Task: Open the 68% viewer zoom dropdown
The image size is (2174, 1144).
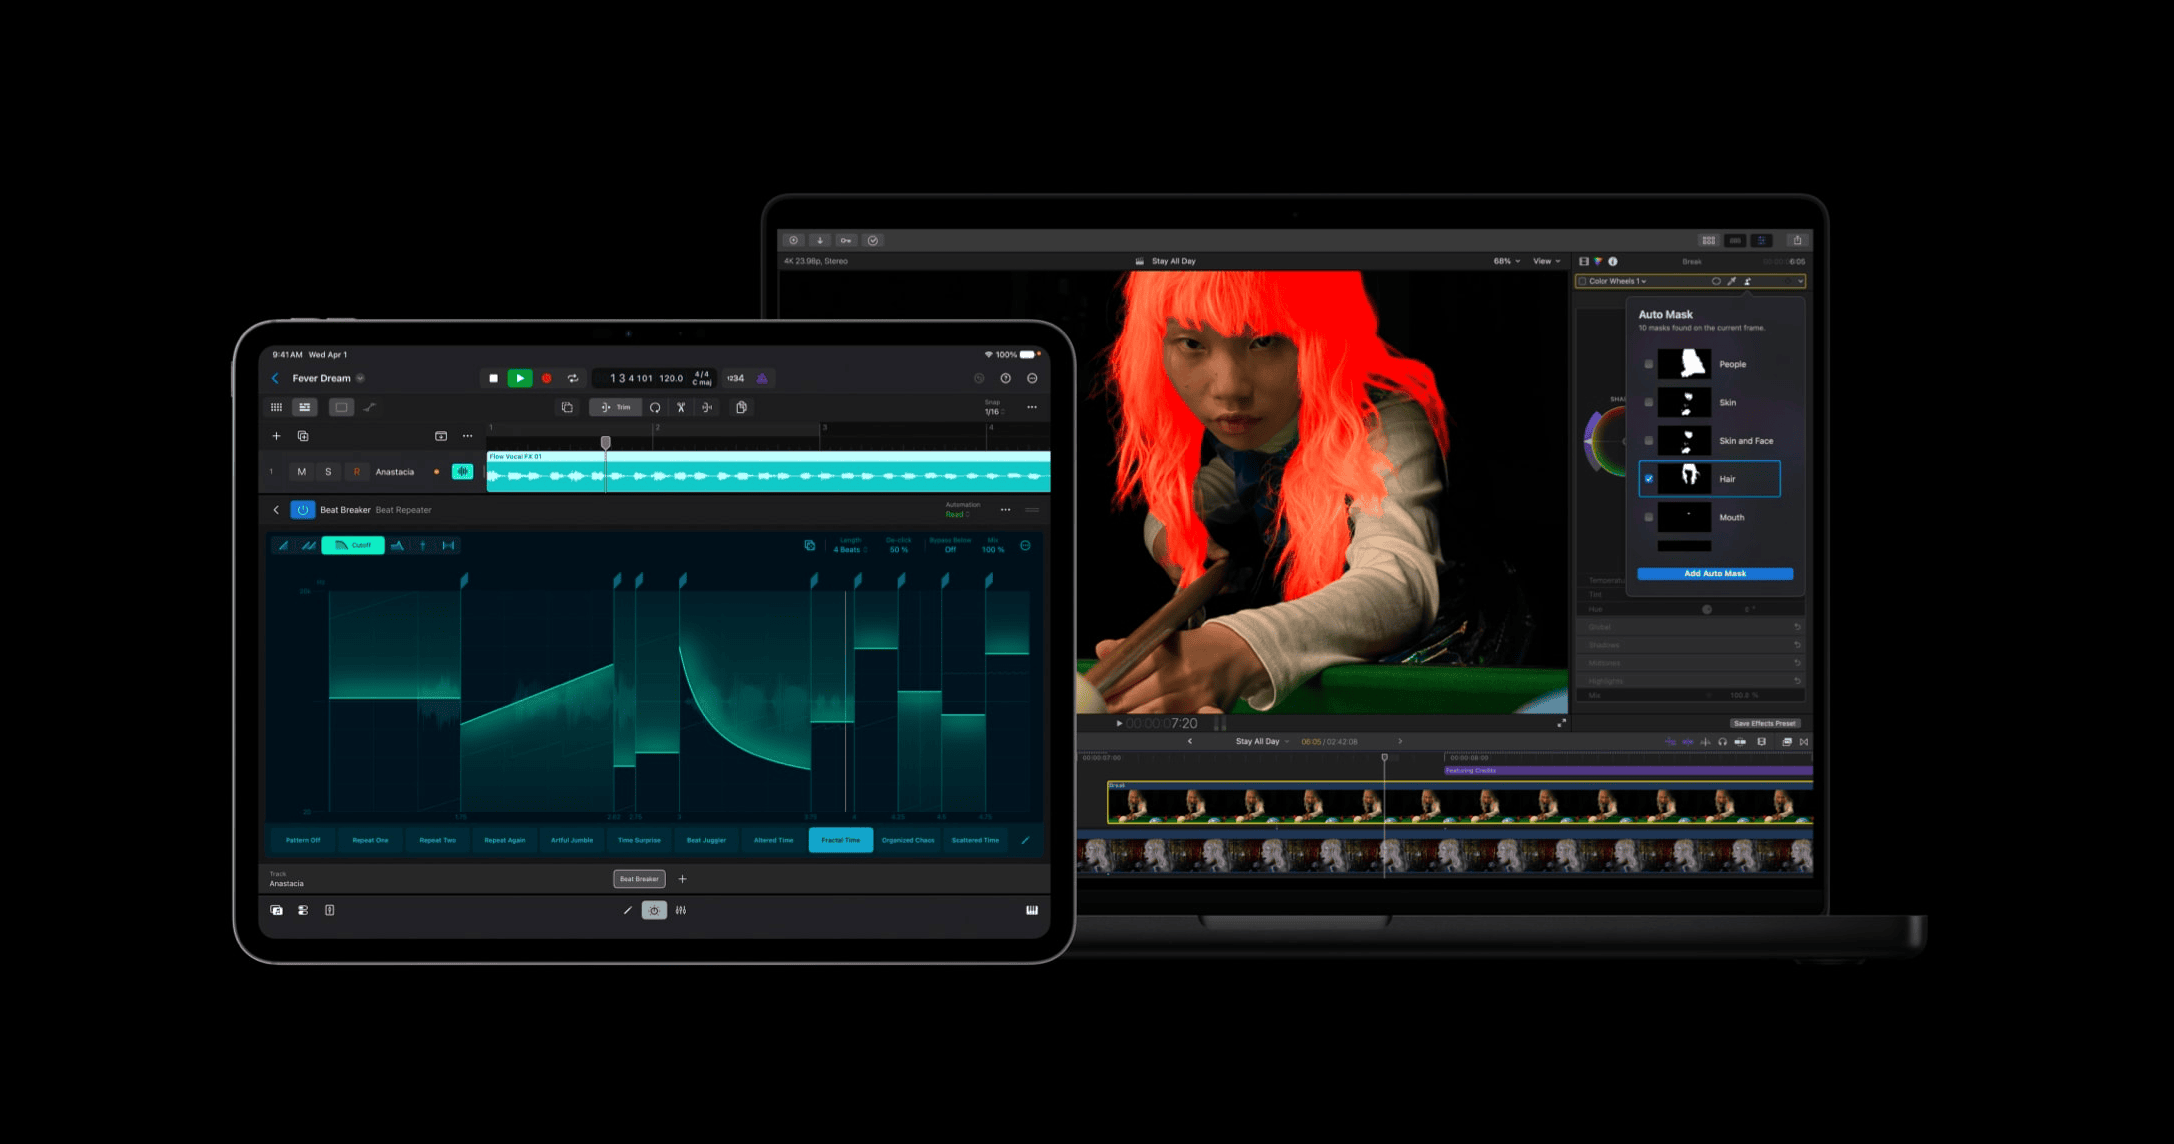Action: pos(1507,261)
